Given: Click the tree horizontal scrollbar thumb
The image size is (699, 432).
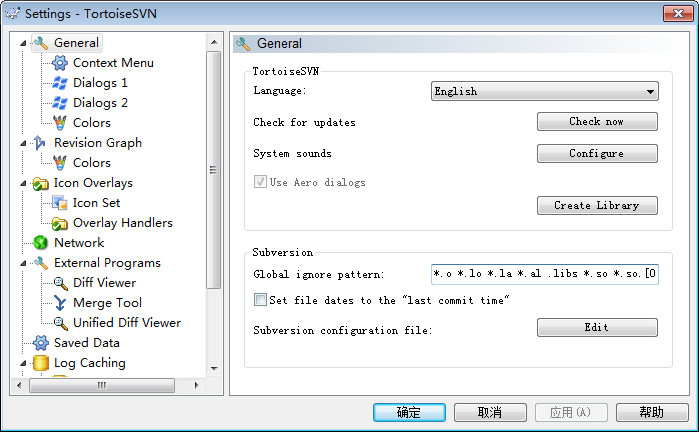Looking at the screenshot, I should 102,385.
